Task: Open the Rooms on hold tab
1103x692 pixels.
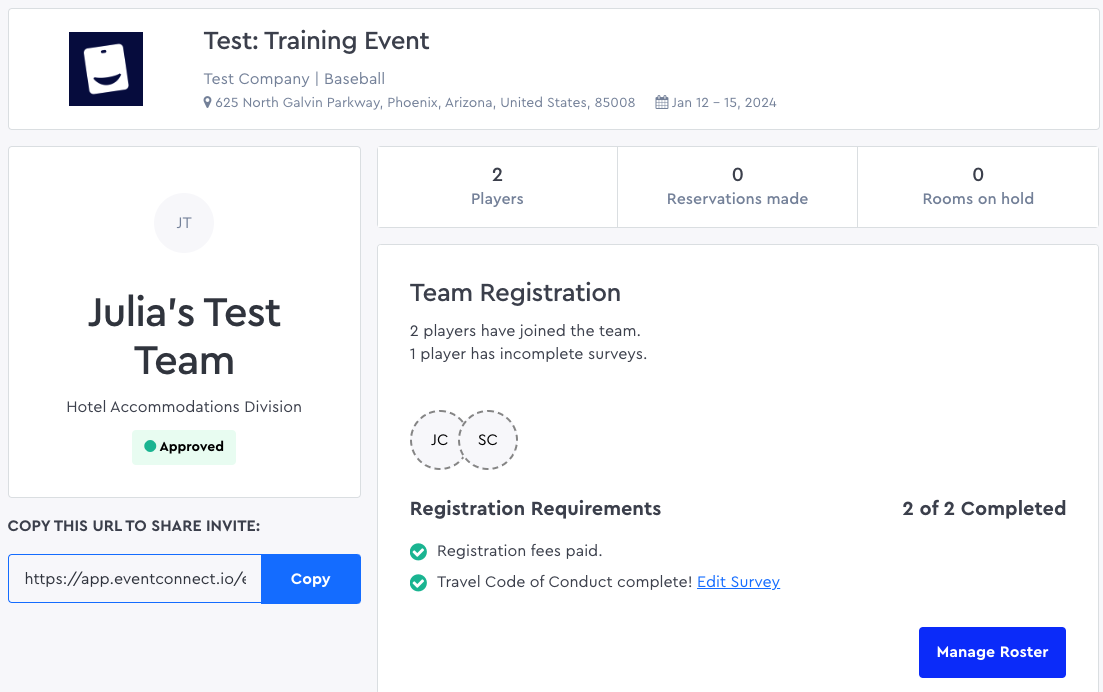Action: 977,187
